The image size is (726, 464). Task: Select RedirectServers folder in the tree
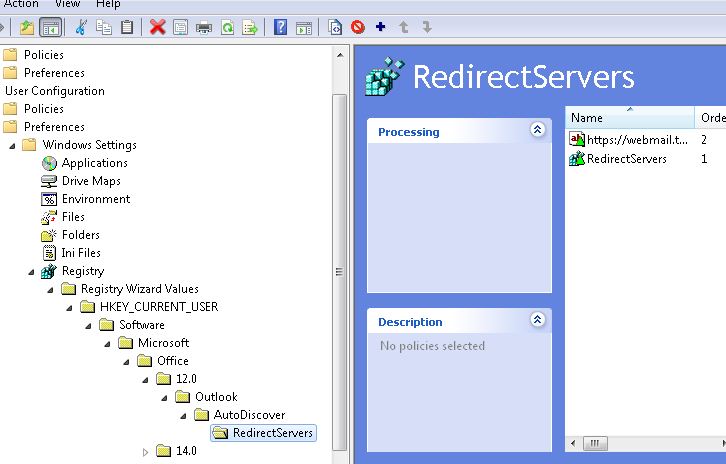pos(263,433)
